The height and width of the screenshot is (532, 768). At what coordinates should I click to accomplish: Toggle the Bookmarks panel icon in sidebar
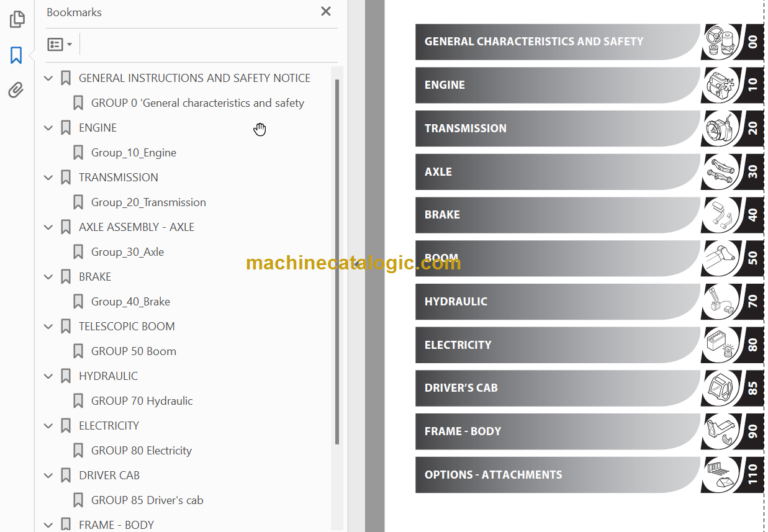(16, 55)
